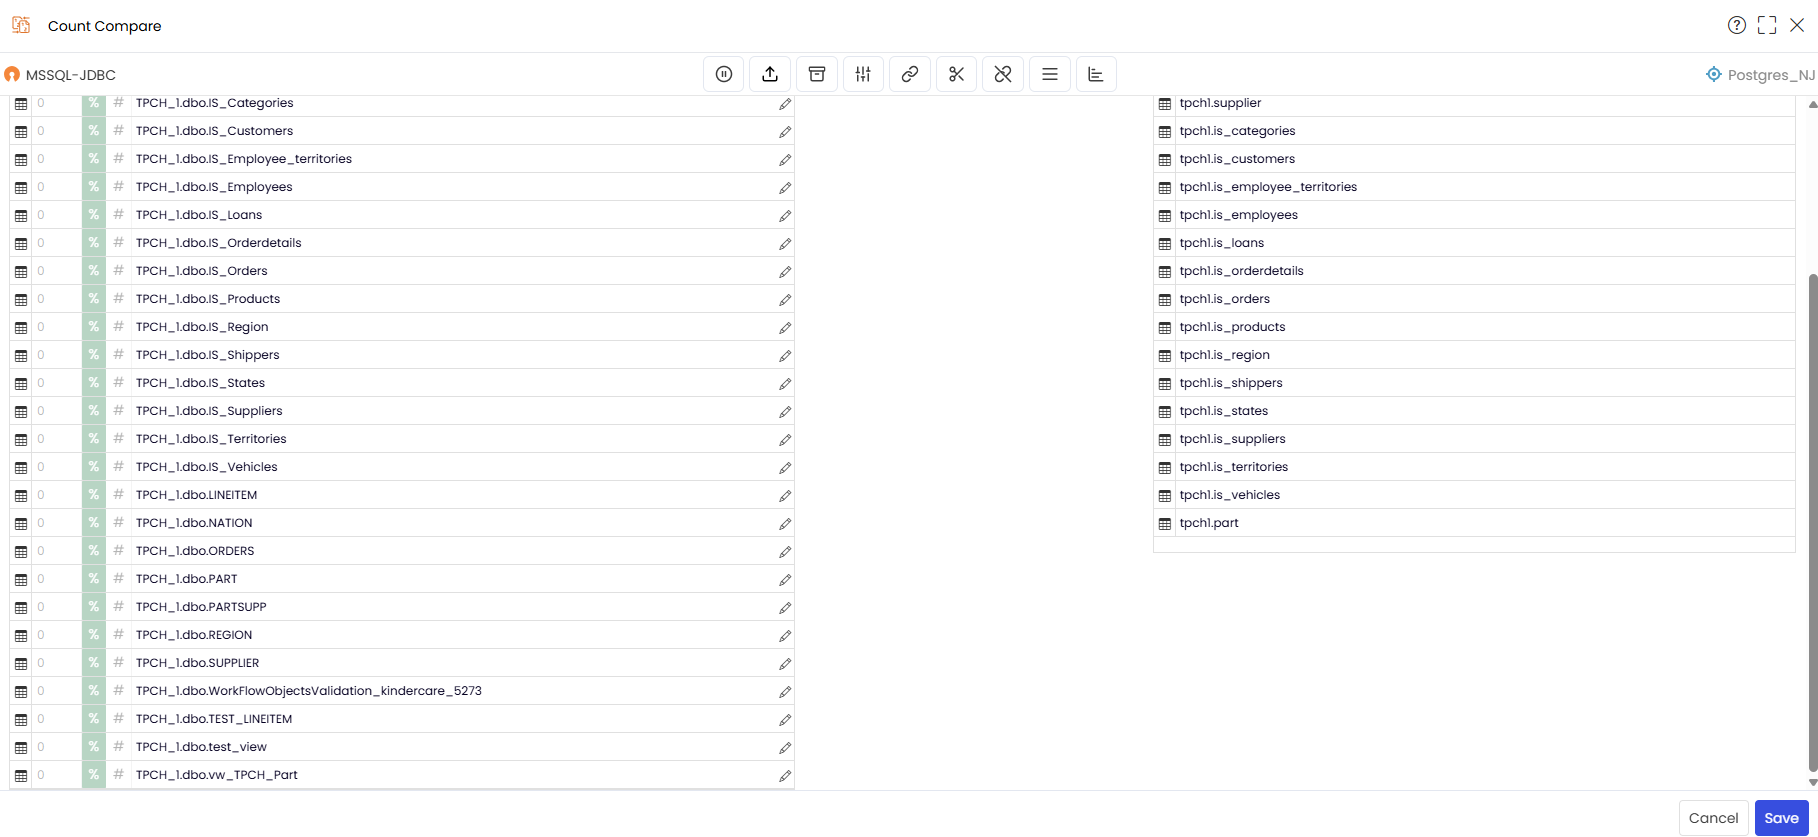Select target table tpch1.is_suppliers
Viewport: 1818px width, 837px height.
[1474, 439]
